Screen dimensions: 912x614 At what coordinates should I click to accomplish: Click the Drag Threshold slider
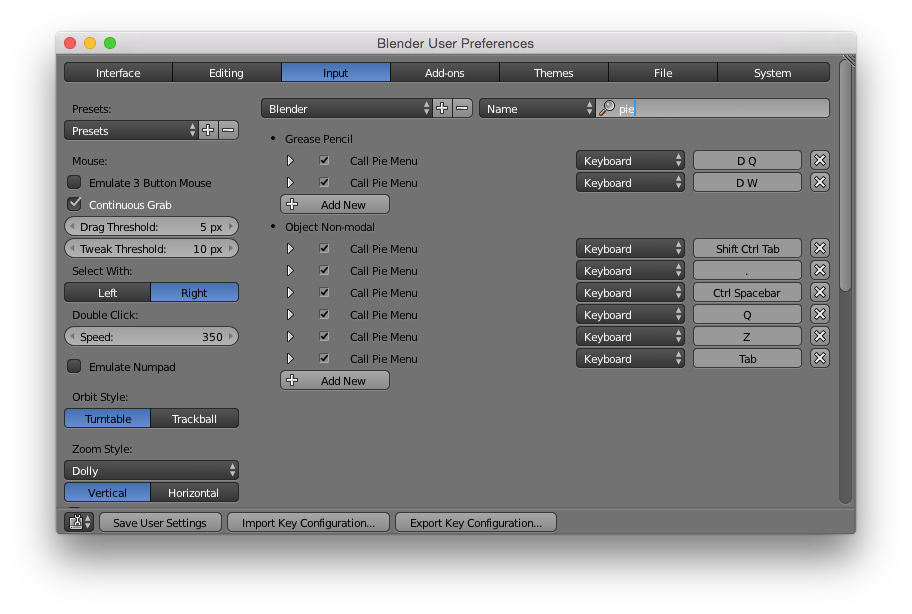151,227
